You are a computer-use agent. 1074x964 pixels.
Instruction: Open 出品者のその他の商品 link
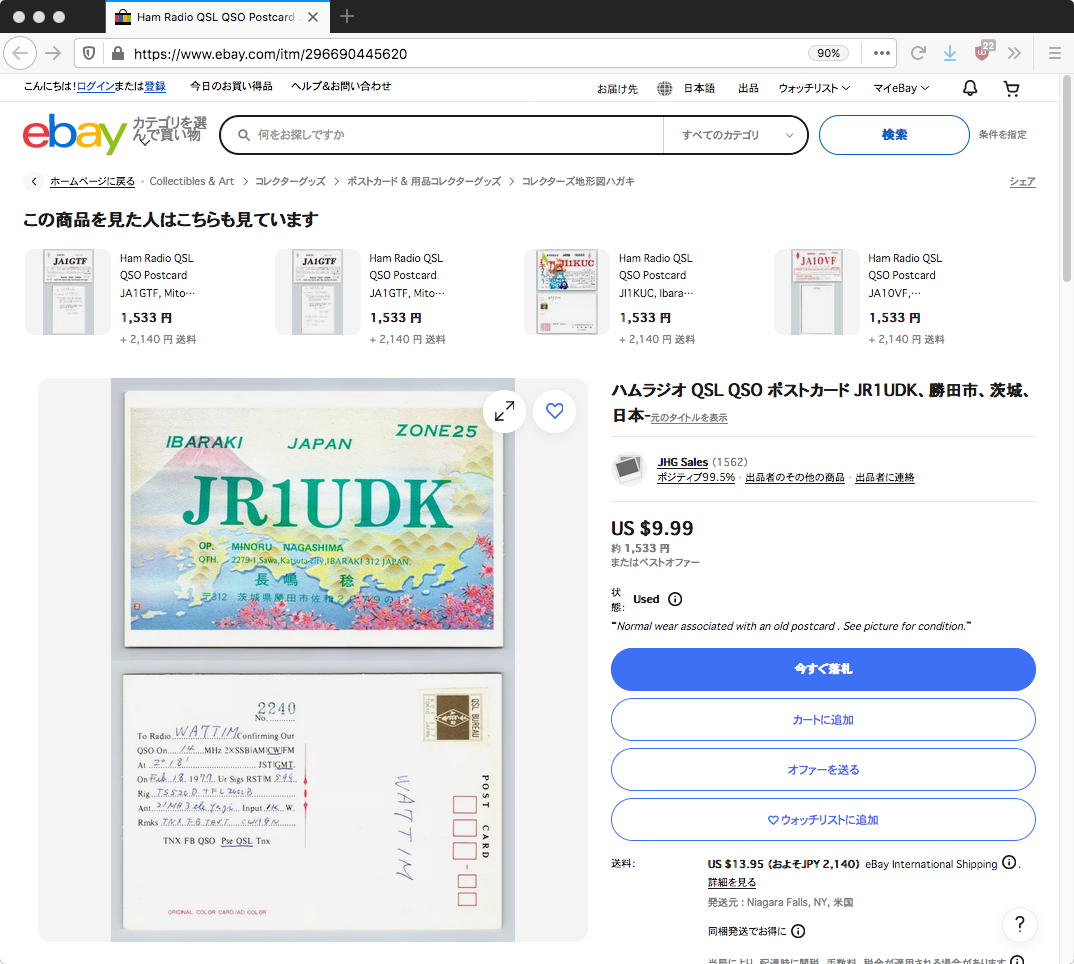795,478
